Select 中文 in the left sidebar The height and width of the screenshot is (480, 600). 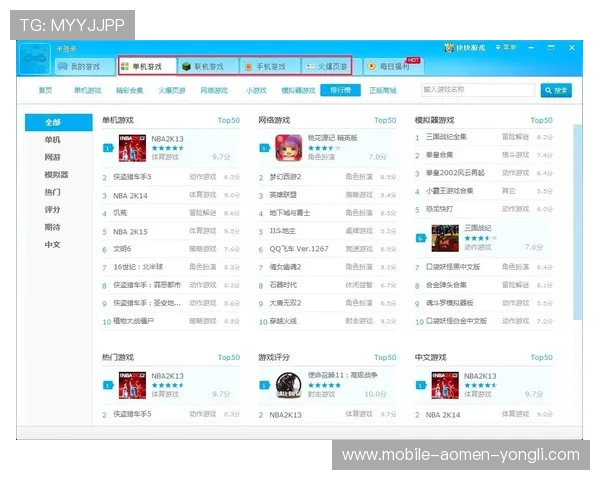point(52,244)
